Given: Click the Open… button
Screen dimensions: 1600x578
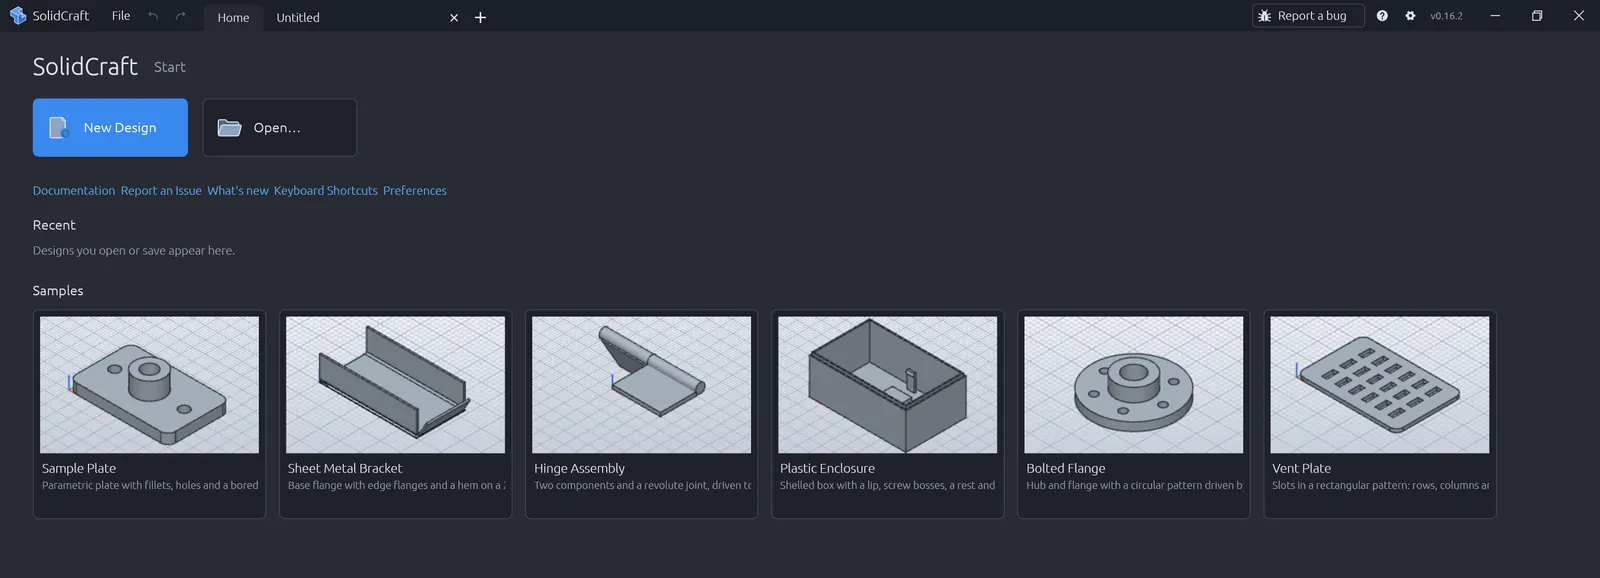Looking at the screenshot, I should pos(280,127).
